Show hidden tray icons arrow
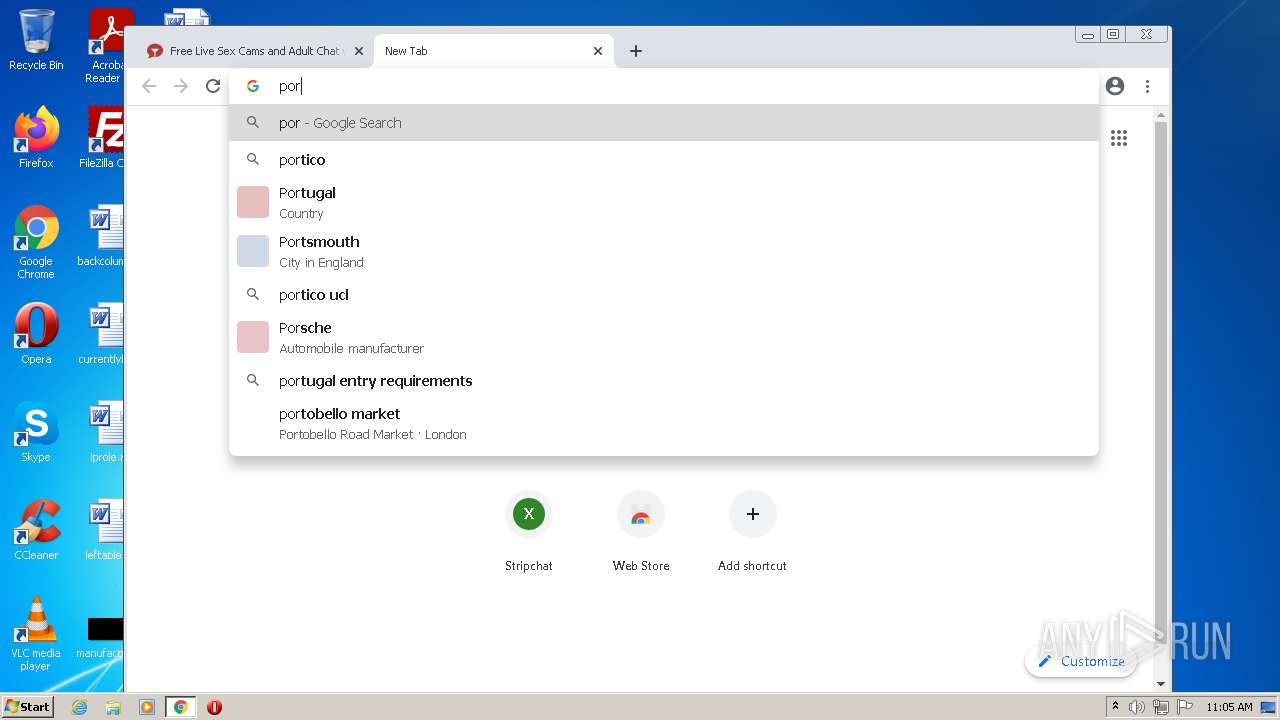Image resolution: width=1280 pixels, height=720 pixels. tap(1115, 707)
